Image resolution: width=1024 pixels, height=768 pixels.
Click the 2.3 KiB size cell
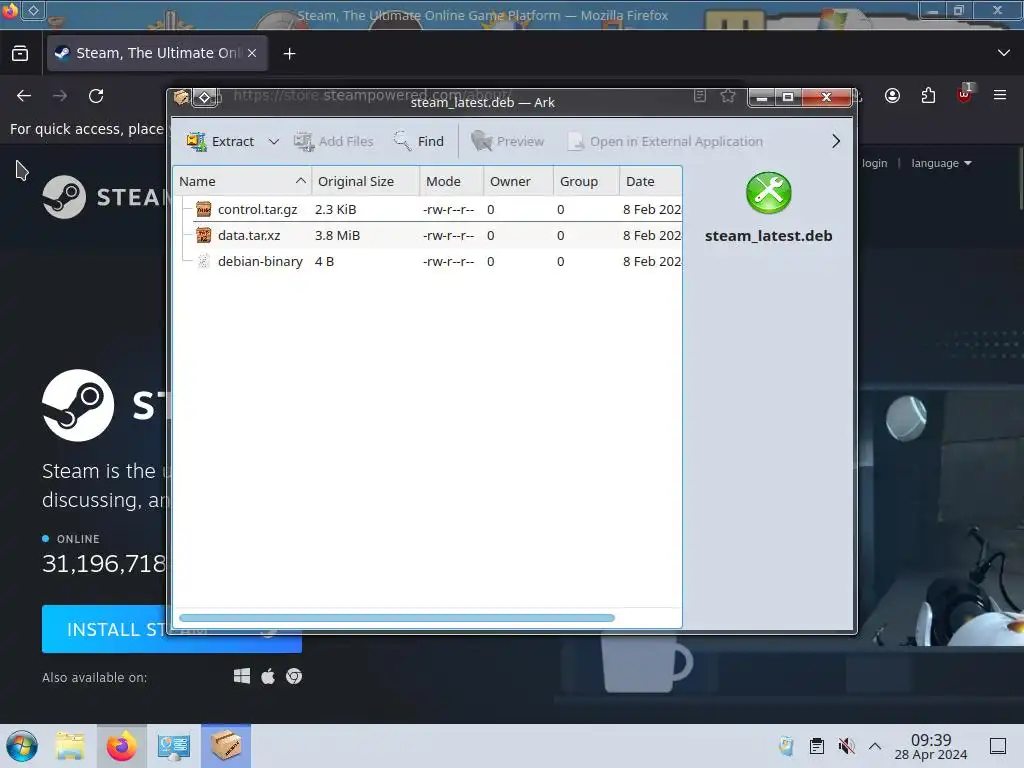click(x=336, y=210)
